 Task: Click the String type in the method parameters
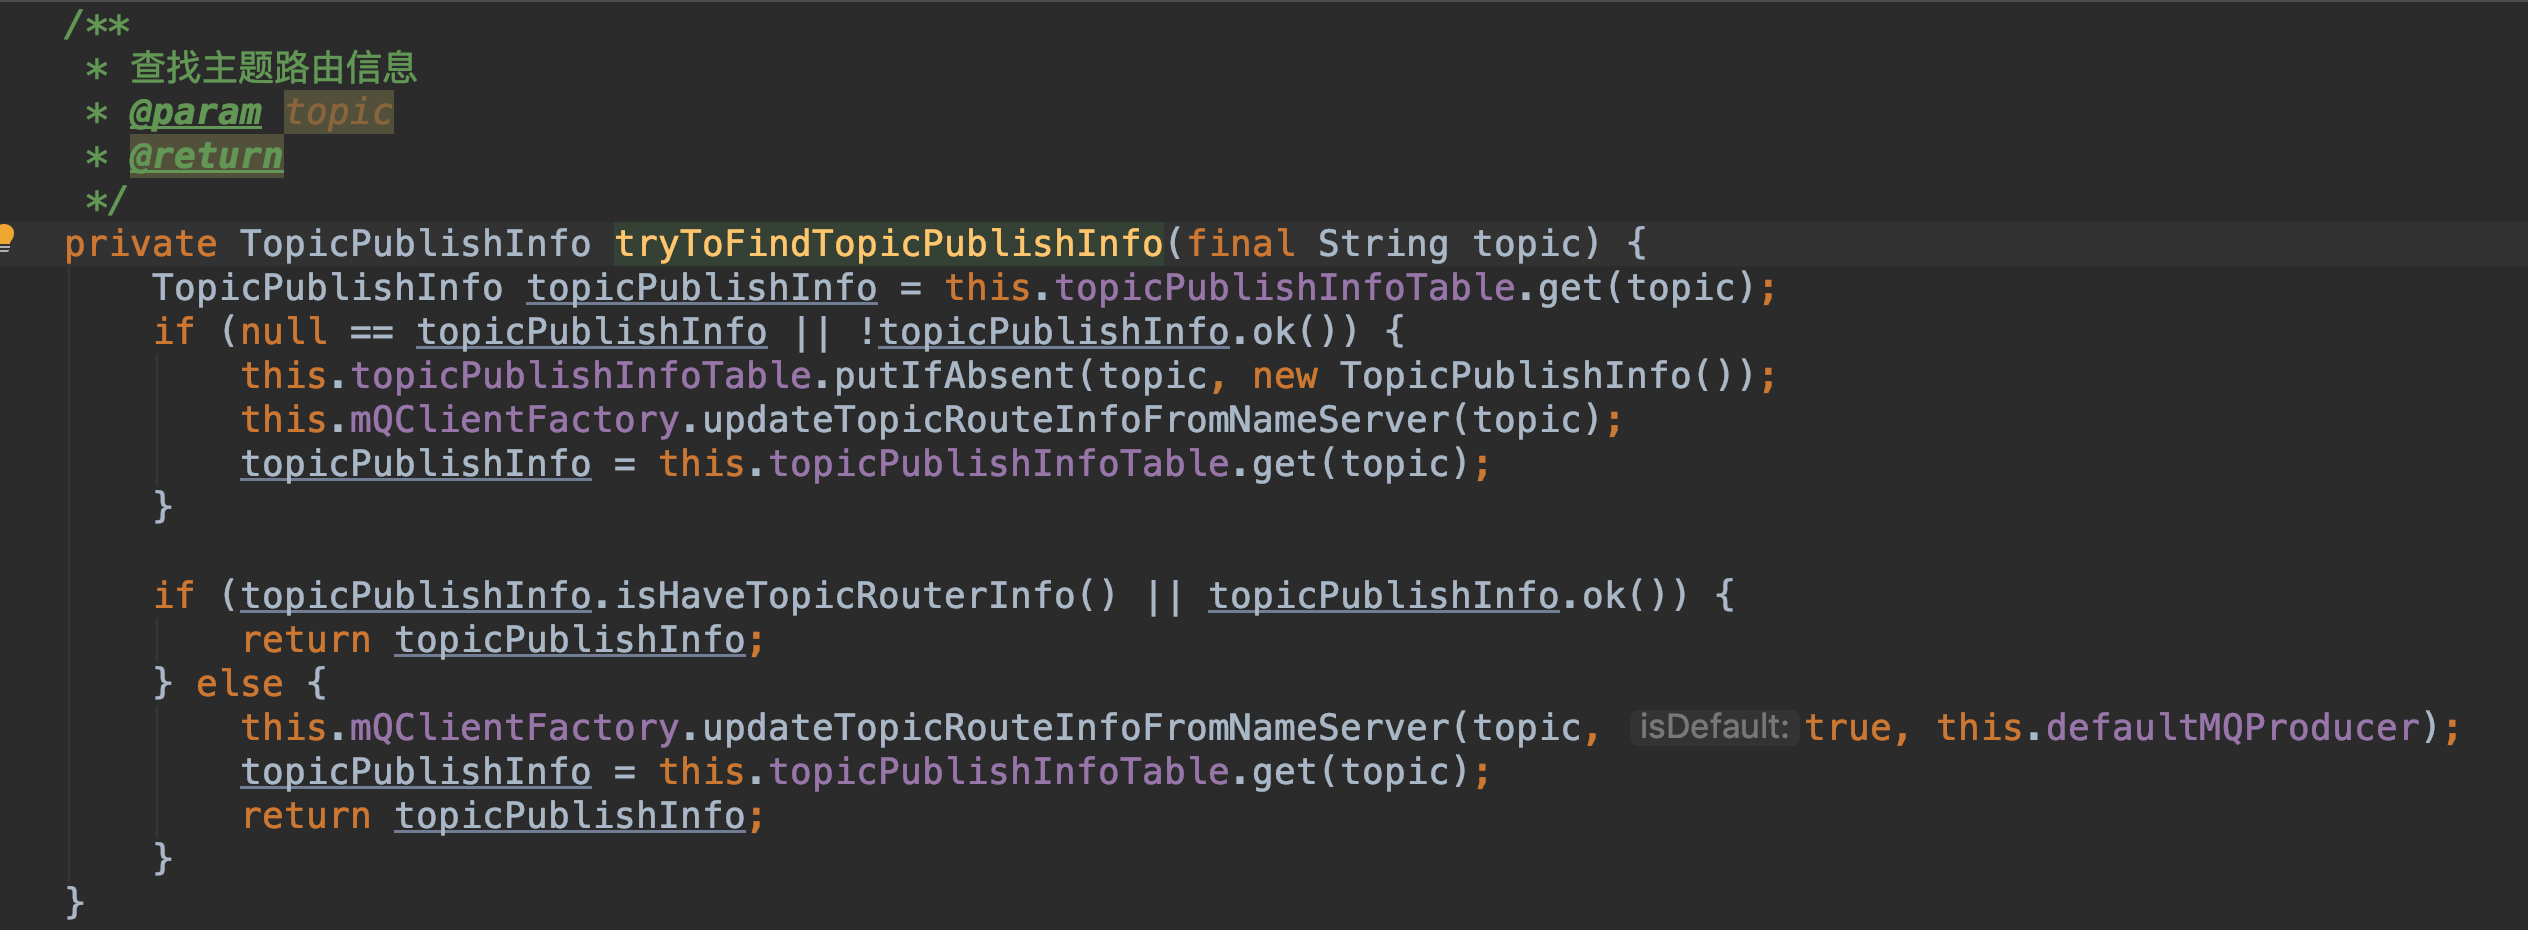1383,244
